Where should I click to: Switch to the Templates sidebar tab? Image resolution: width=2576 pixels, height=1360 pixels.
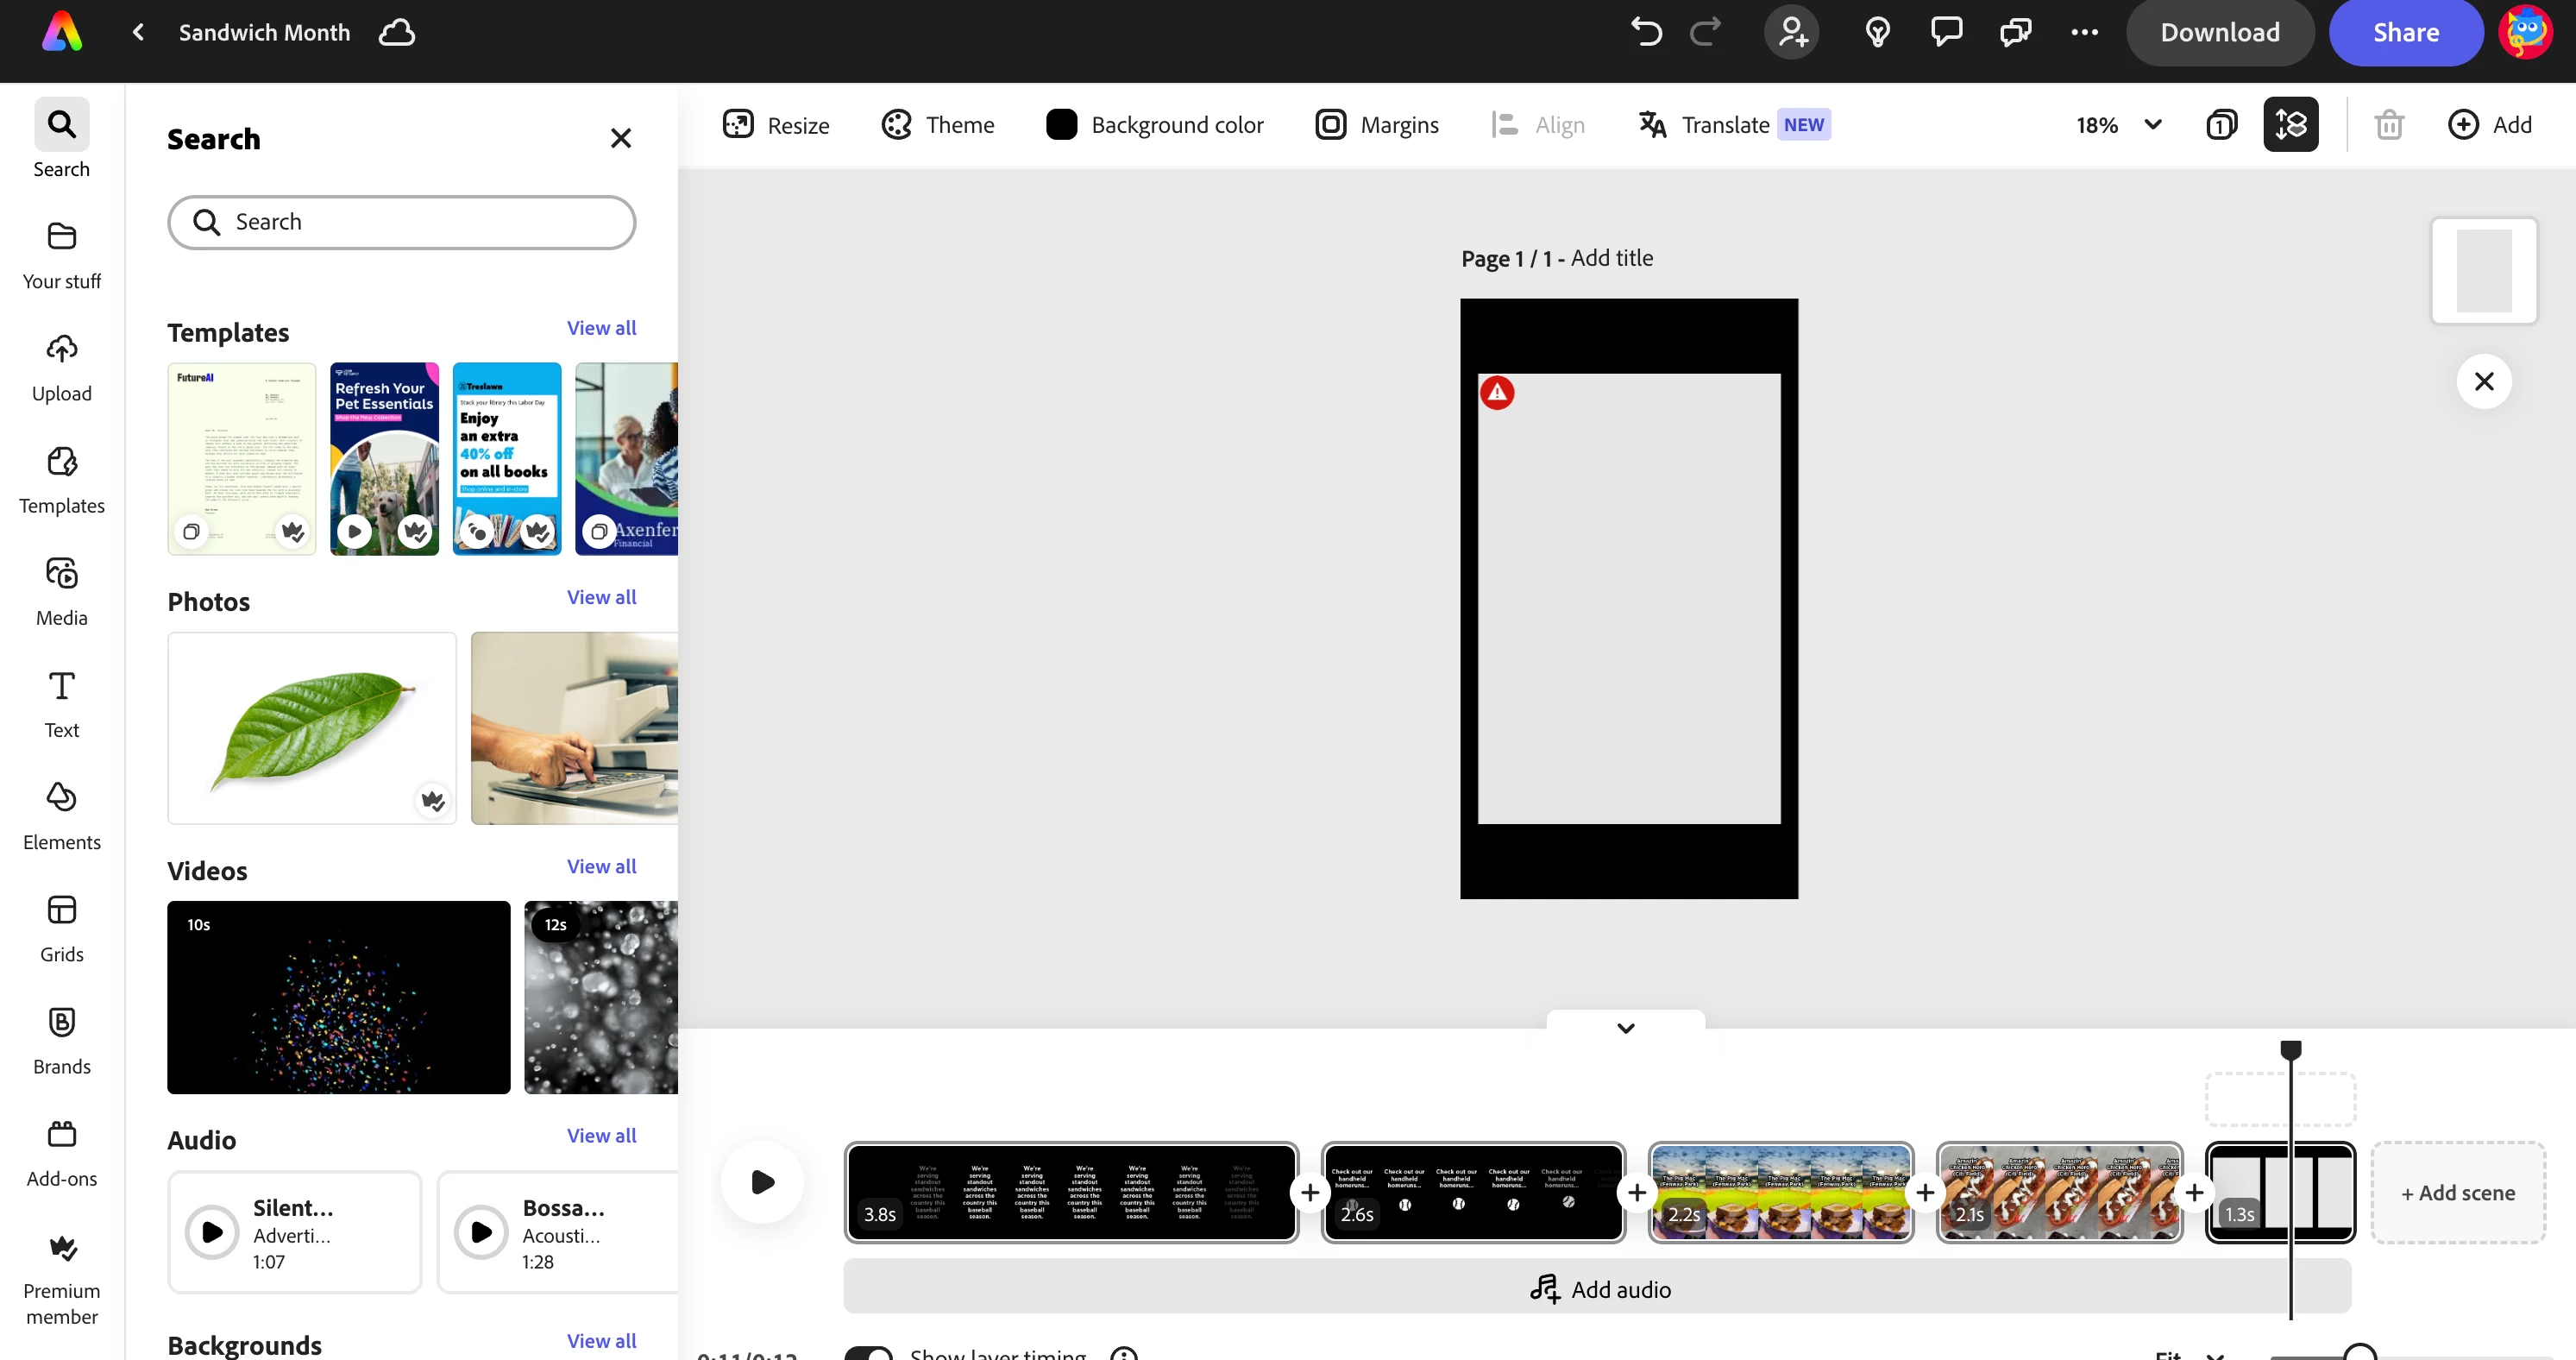pyautogui.click(x=61, y=480)
